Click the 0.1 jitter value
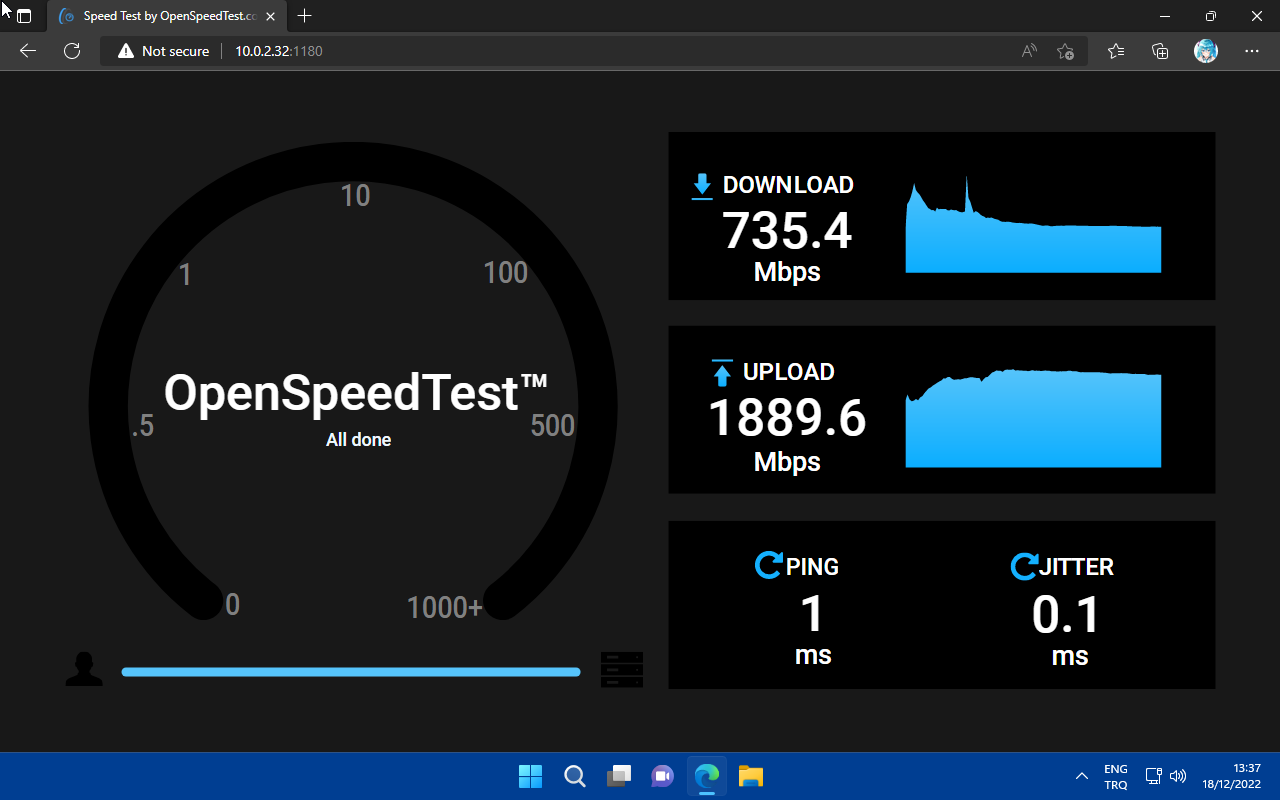The height and width of the screenshot is (800, 1280). pyautogui.click(x=1066, y=615)
